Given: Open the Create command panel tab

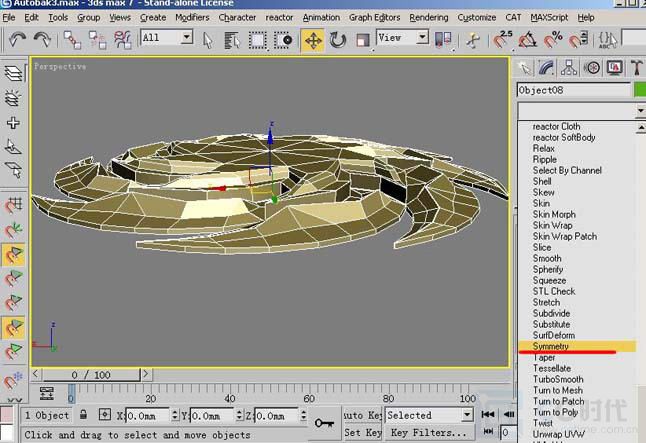Looking at the screenshot, I should coord(524,68).
